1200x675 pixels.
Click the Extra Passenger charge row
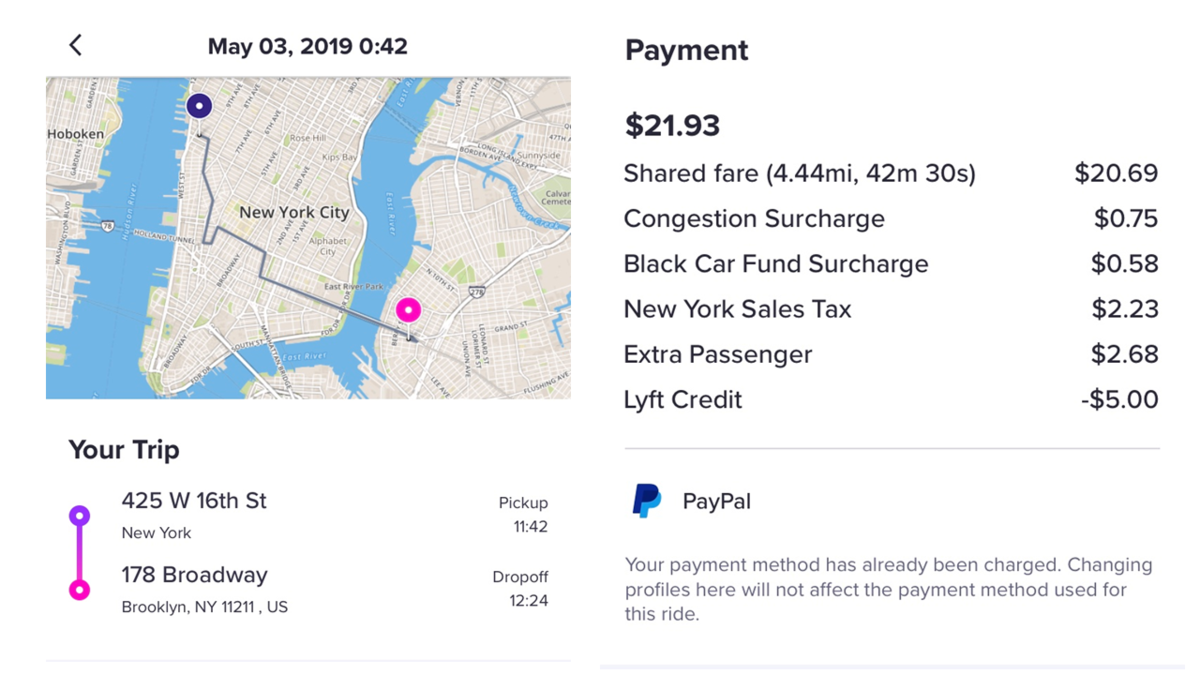891,354
